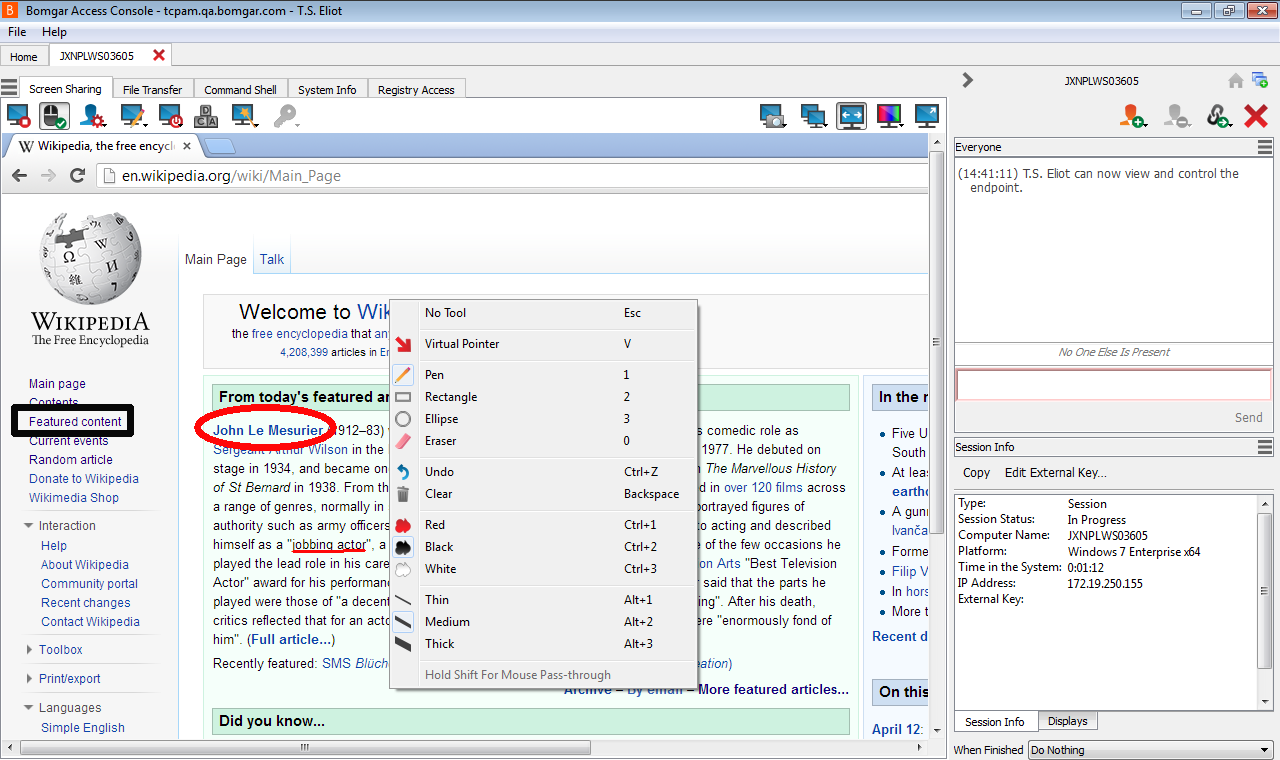Click Send in the chat panel
Image resolution: width=1280 pixels, height=760 pixels.
[x=1248, y=418]
